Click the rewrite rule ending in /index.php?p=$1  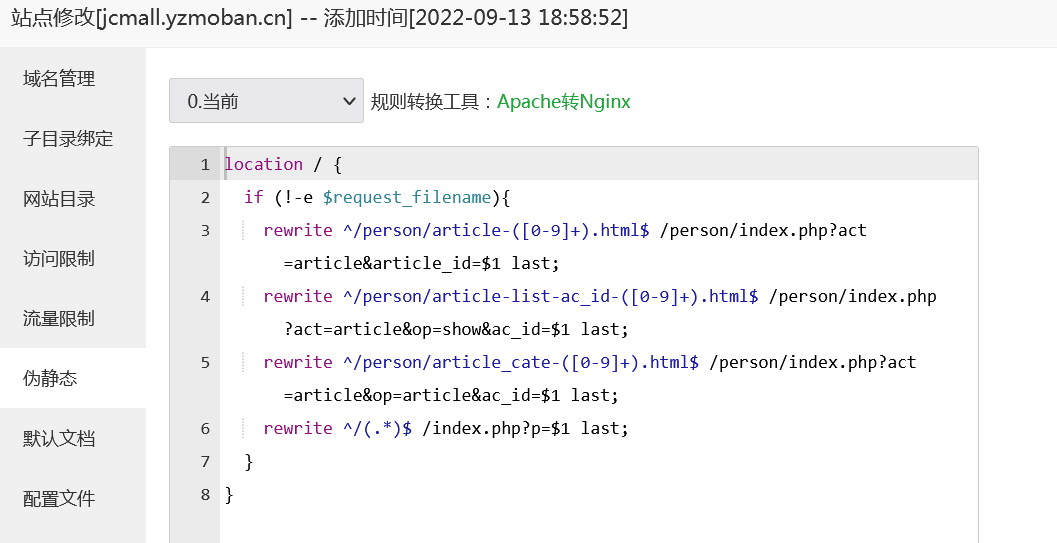pos(446,428)
